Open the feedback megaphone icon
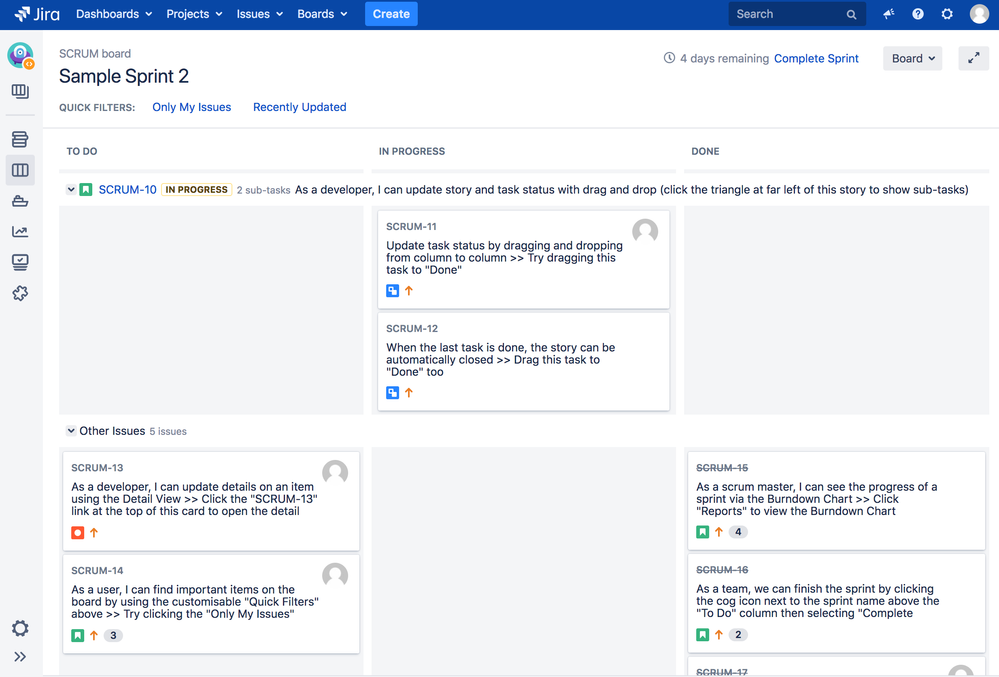Viewport: 999px width, 677px height. pyautogui.click(x=889, y=14)
